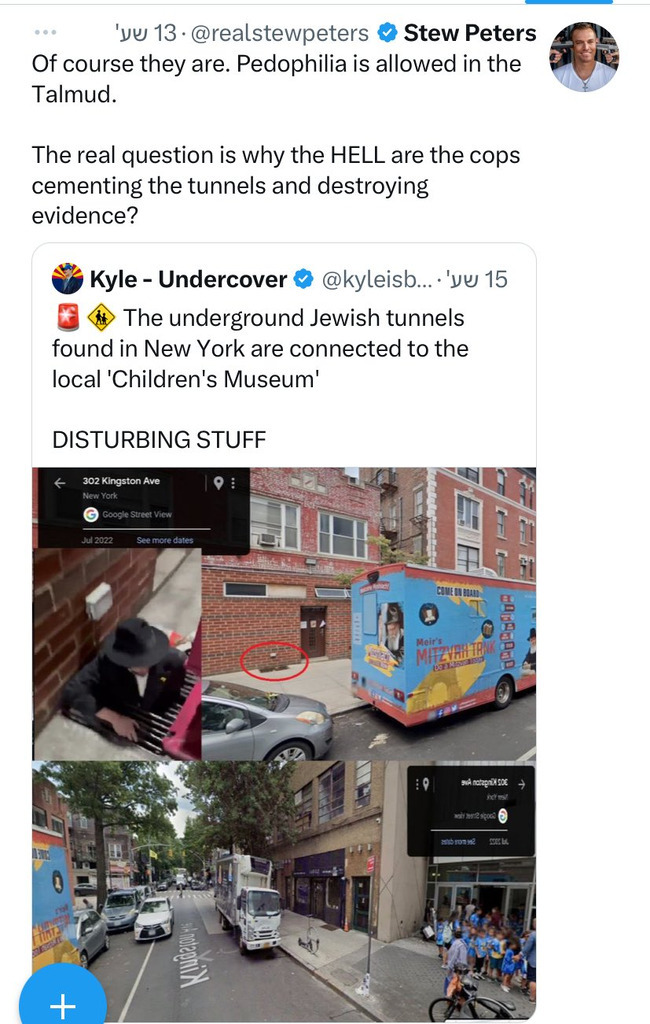Open the @kyleisb... handle in quoted tweet
Screen dimensions: 650x1024
[x=378, y=279]
